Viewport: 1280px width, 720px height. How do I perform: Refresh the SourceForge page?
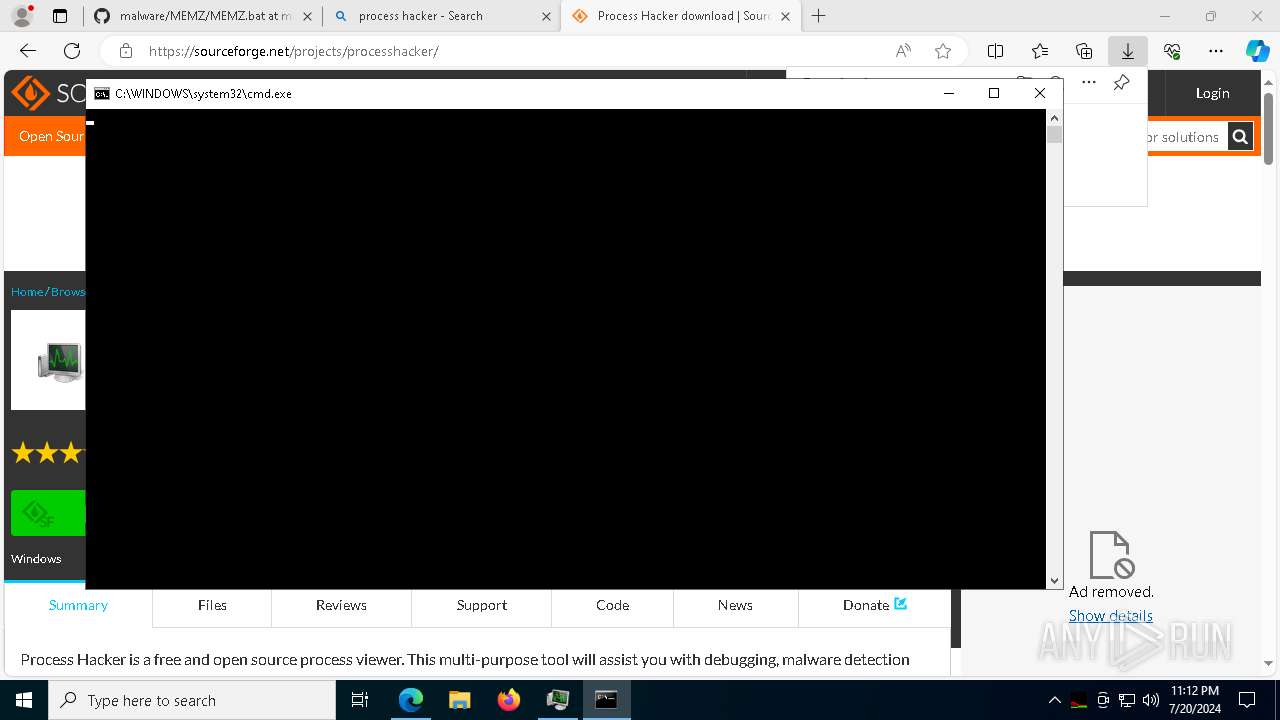tap(72, 51)
